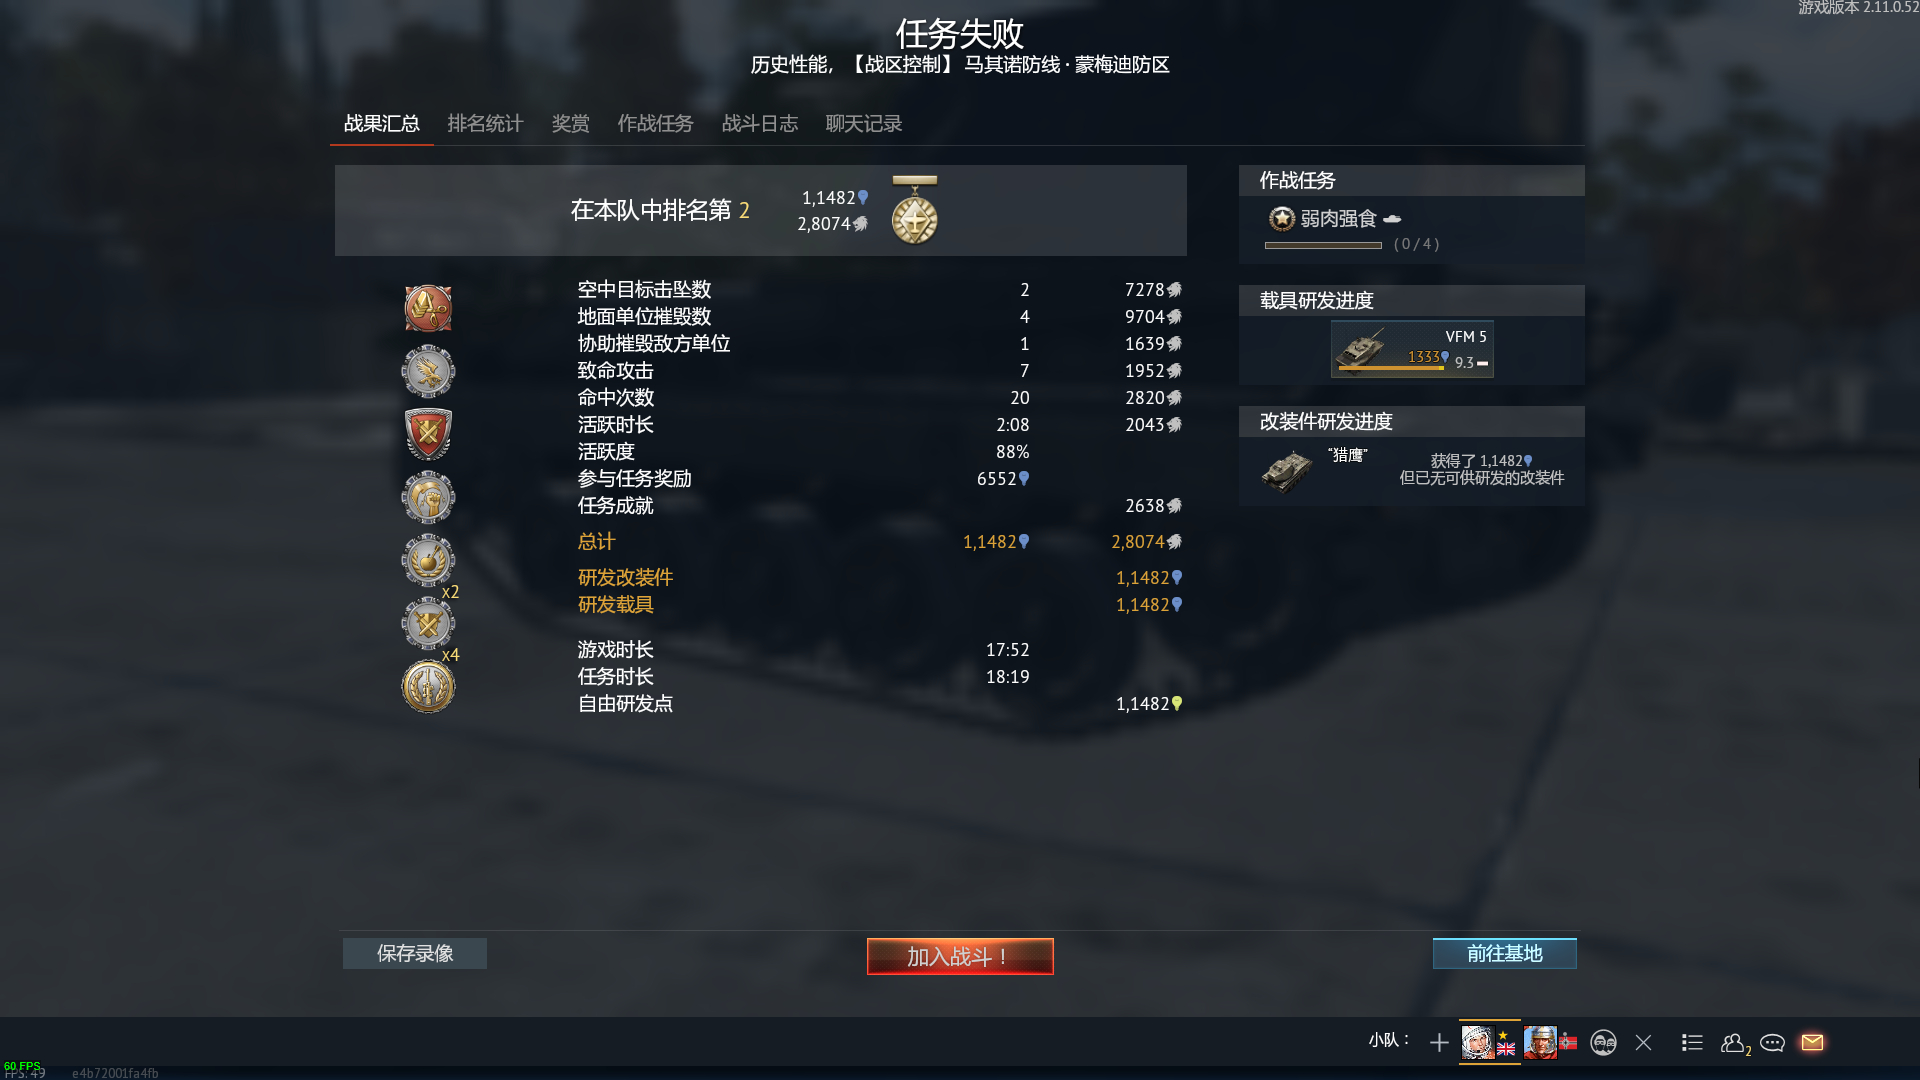This screenshot has height=1080, width=1920.
Task: Open the list icon in bottom bar
Action: [x=1692, y=1043]
